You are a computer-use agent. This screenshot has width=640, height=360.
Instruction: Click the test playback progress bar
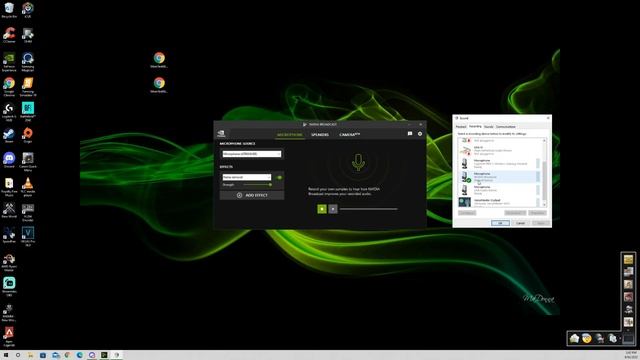coord(369,209)
